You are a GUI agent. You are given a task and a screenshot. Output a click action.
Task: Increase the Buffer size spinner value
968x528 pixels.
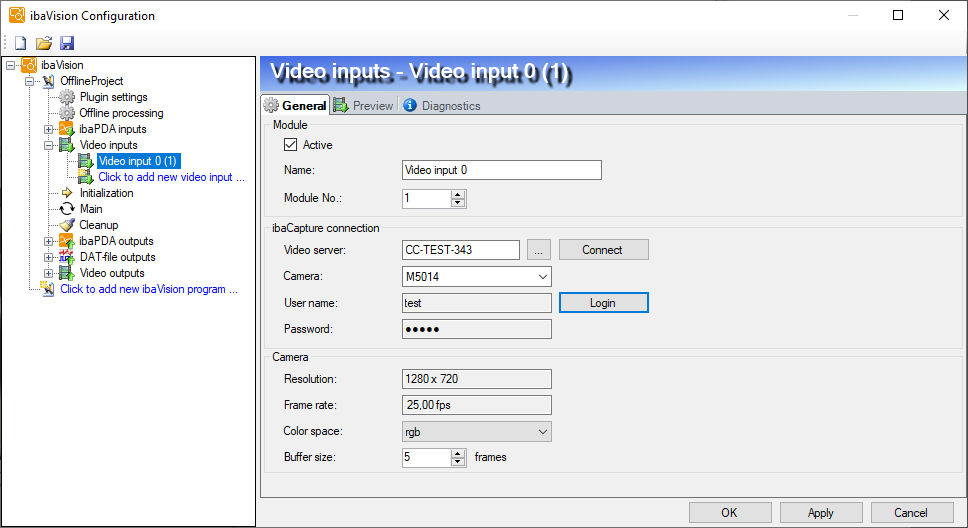[x=458, y=453]
